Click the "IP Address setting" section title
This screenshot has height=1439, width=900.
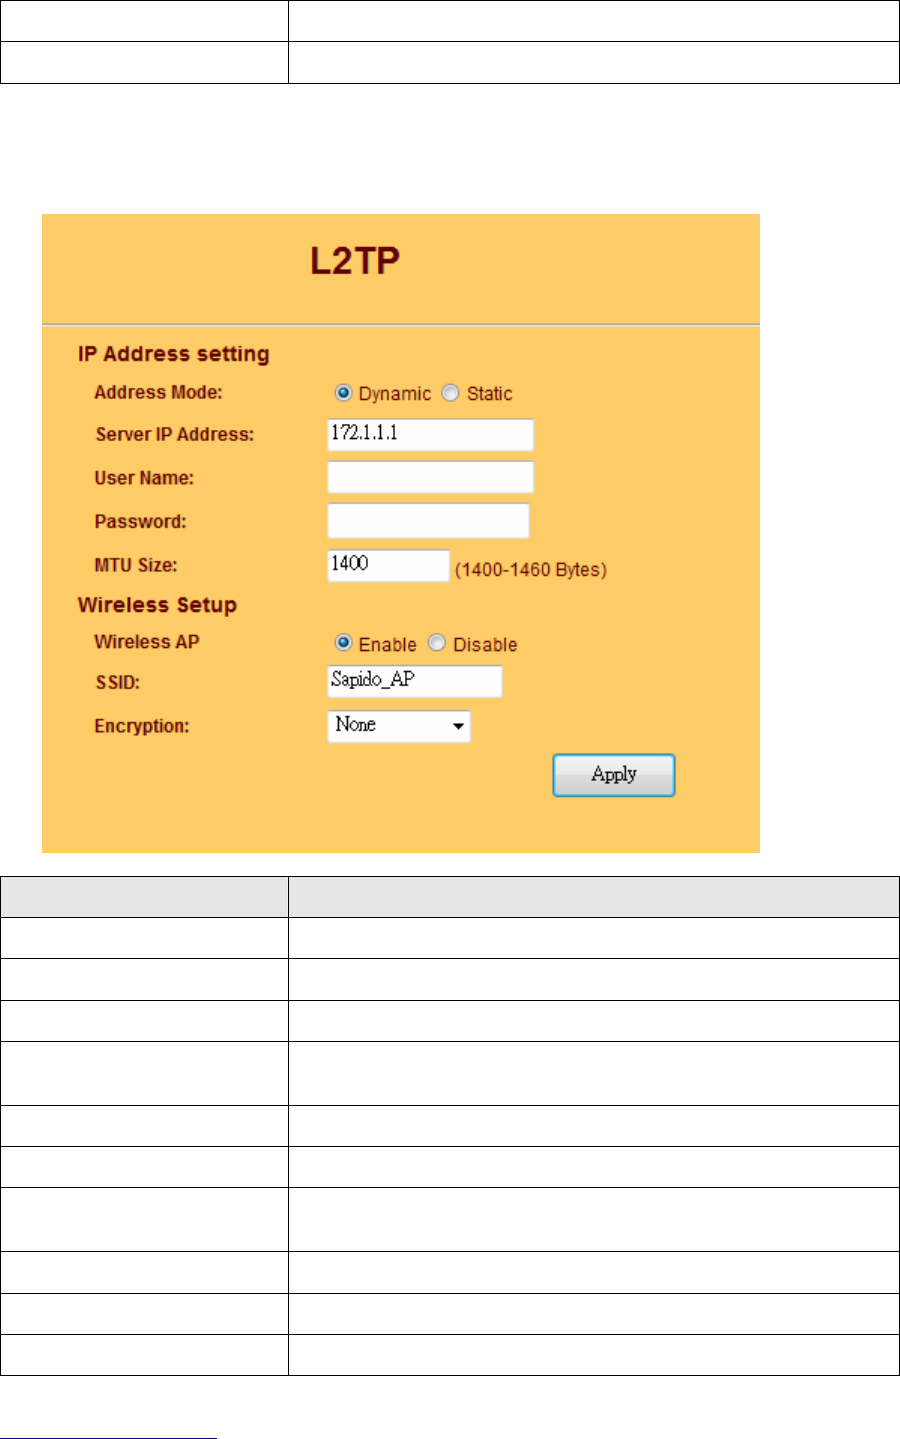pos(174,354)
